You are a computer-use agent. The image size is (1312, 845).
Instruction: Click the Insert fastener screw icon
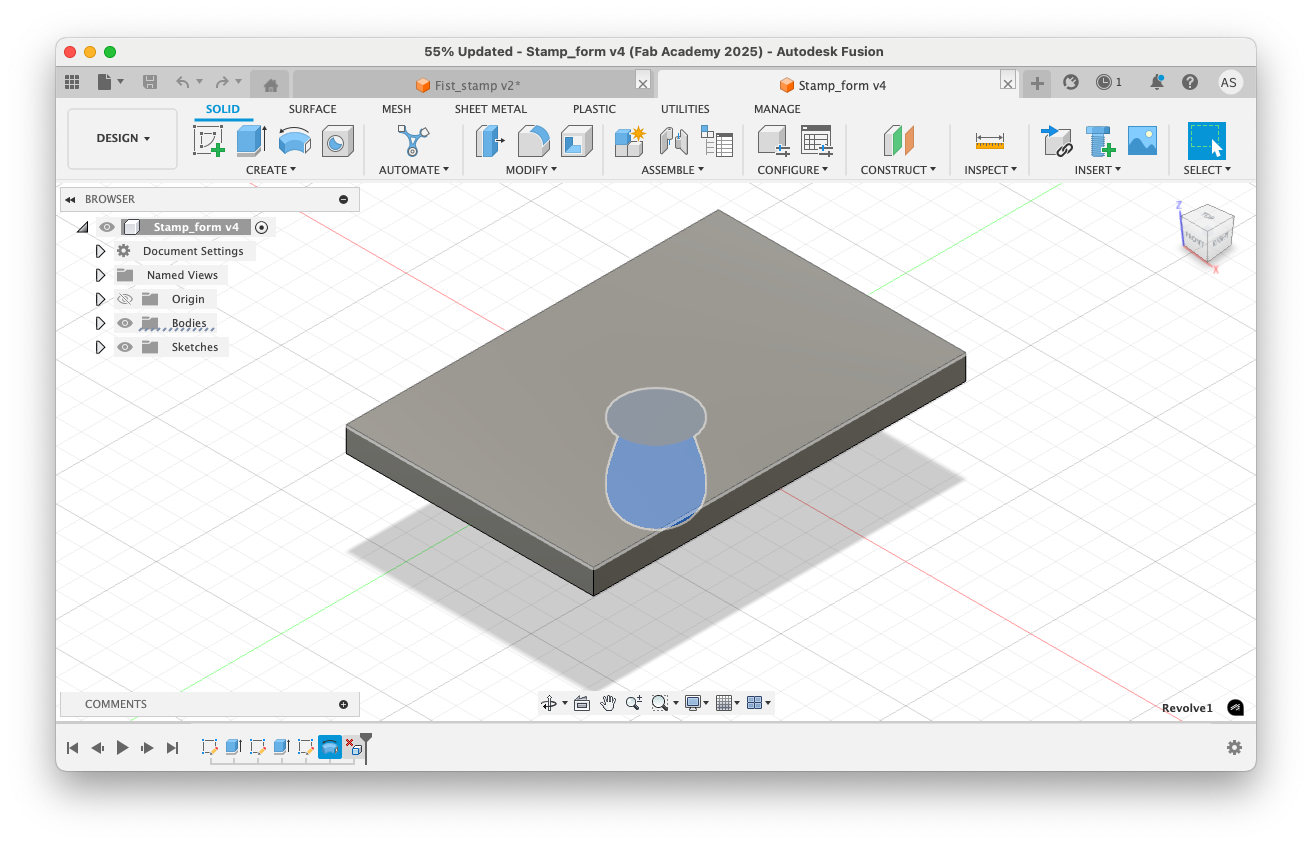coord(1099,140)
